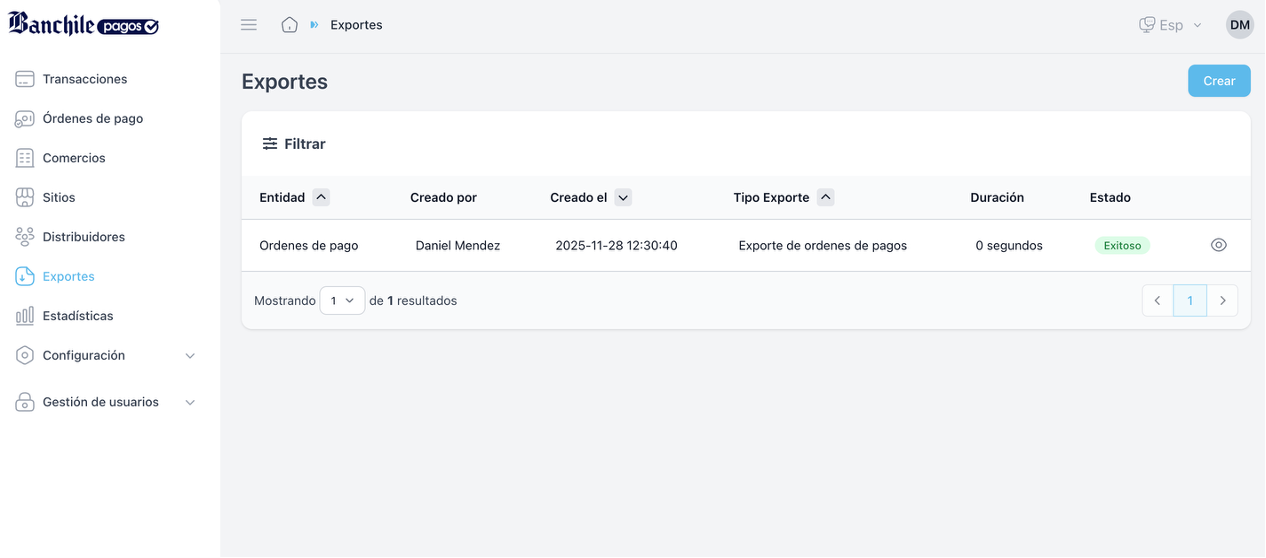Click the Exportes breadcrumb label
1266x558 pixels.
click(356, 25)
